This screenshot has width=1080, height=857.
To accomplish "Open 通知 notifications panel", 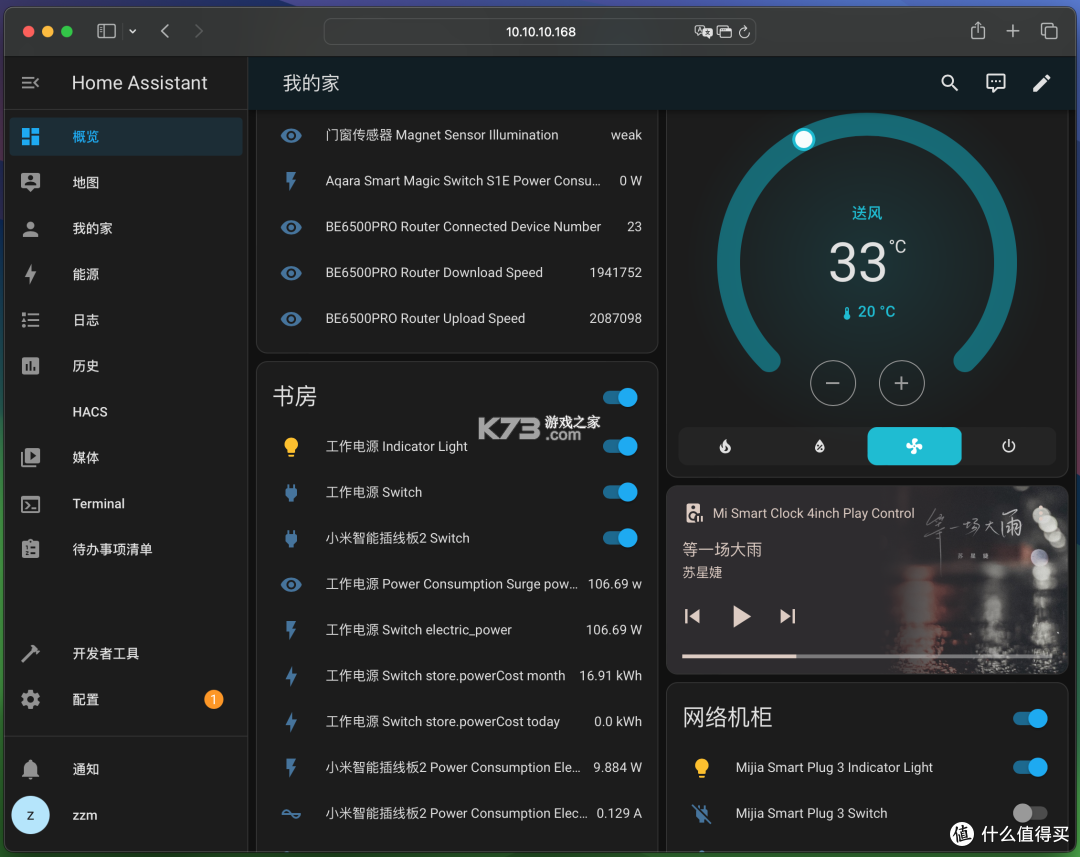I will (126, 769).
